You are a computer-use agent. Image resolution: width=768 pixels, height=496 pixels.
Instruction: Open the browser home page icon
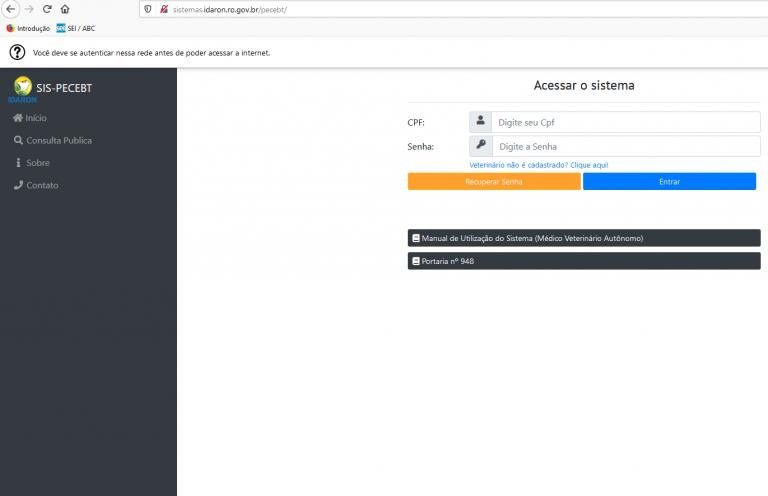(65, 9)
